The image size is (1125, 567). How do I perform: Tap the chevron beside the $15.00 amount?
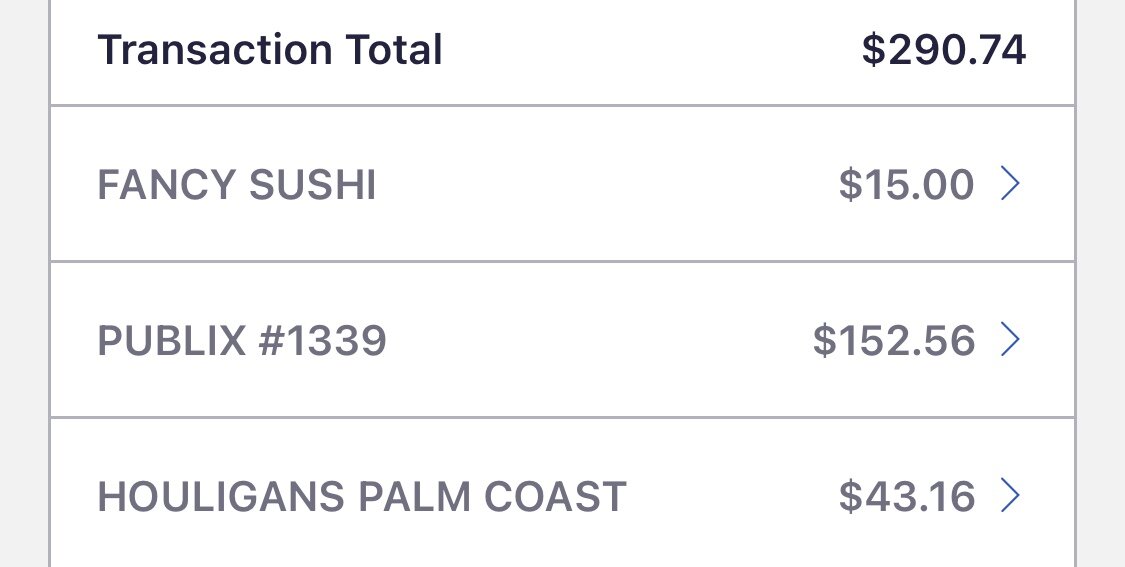tap(1010, 184)
